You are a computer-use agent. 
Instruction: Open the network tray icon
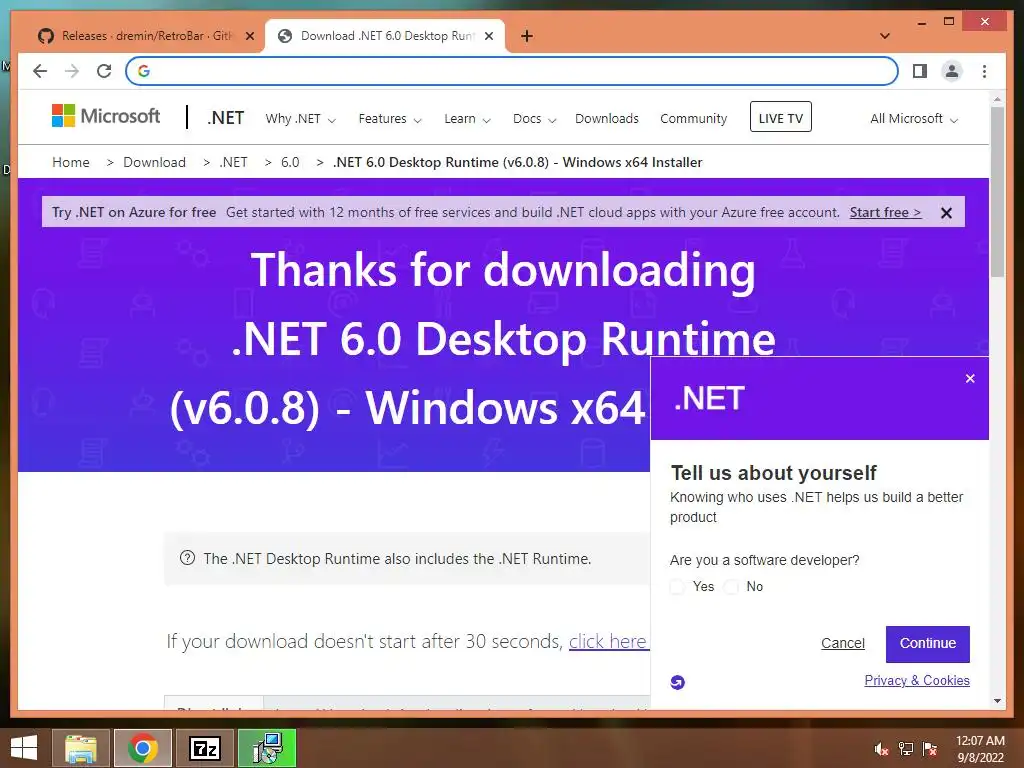[x=906, y=749]
